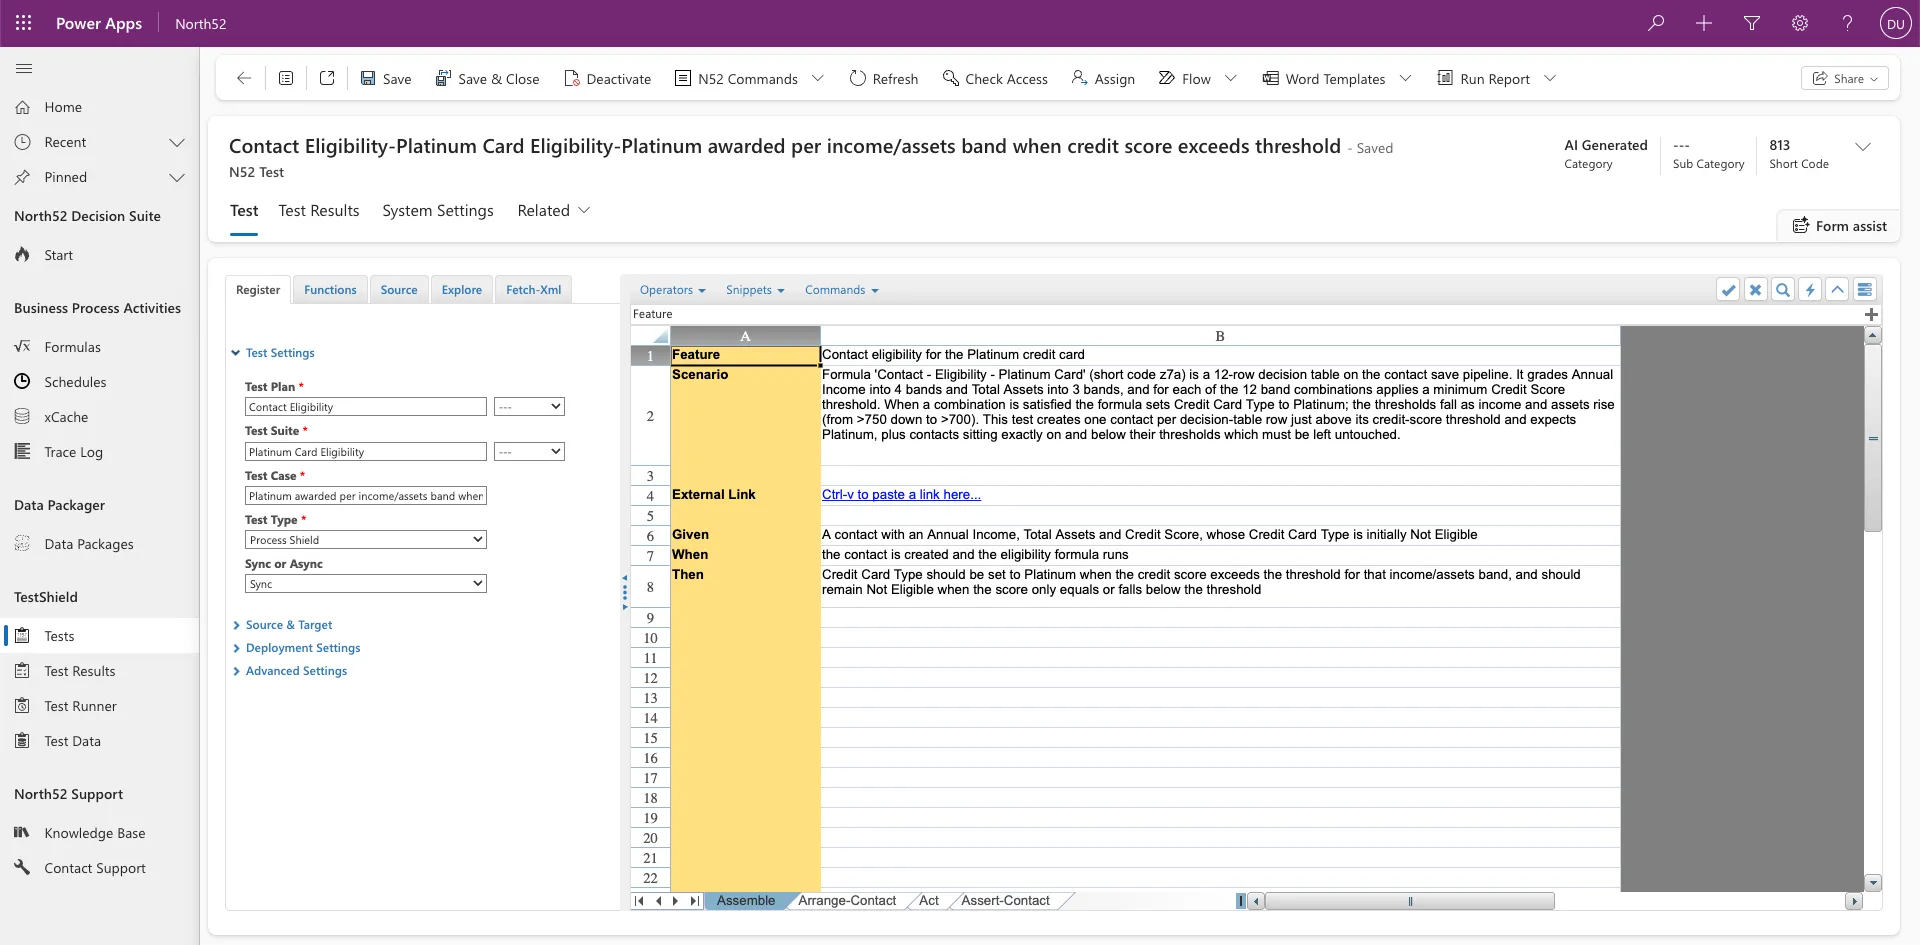This screenshot has width=1920, height=945.
Task: Click the Deactivate button
Action: click(607, 79)
